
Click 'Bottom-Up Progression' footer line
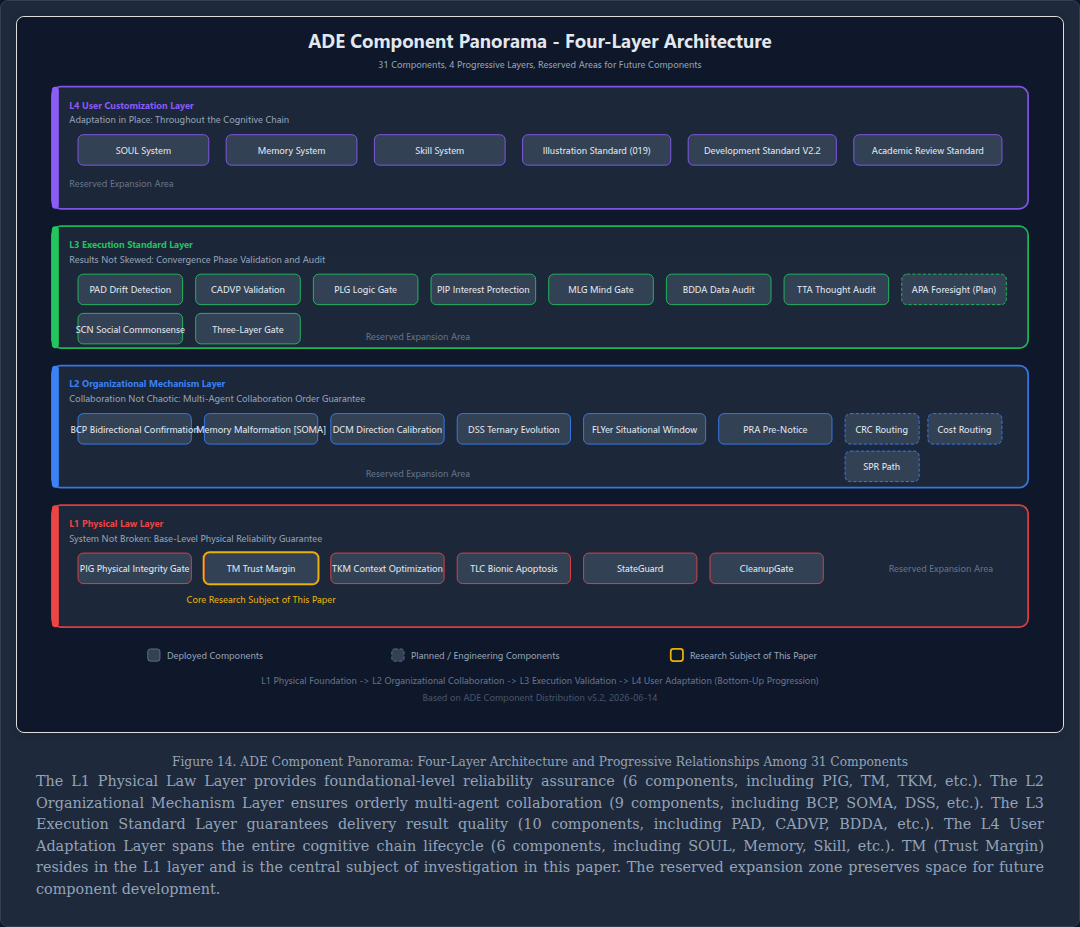[540, 680]
